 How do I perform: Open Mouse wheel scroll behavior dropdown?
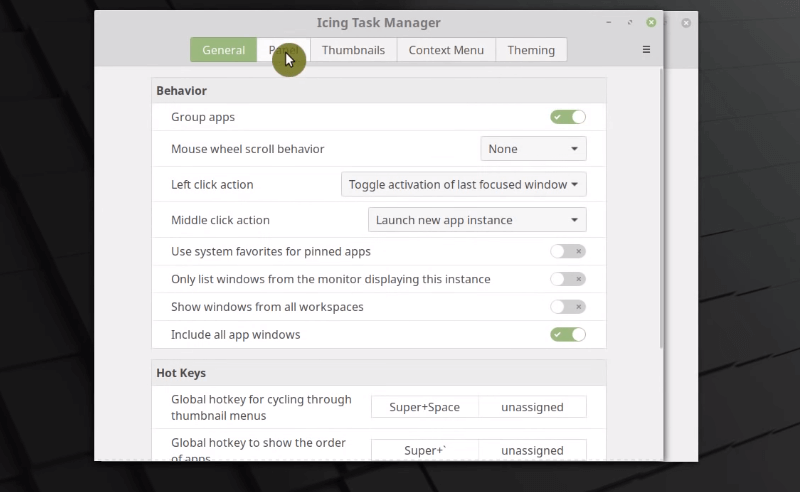533,149
